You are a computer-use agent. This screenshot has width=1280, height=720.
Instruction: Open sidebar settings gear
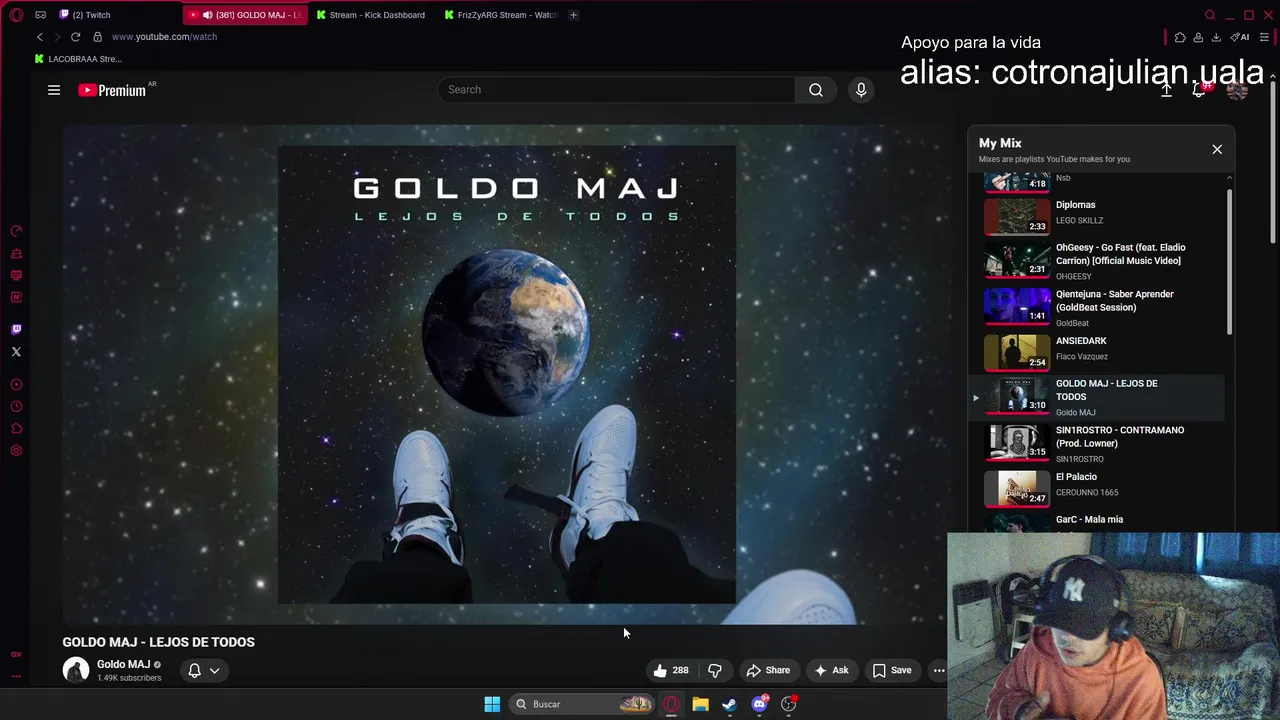click(x=16, y=450)
